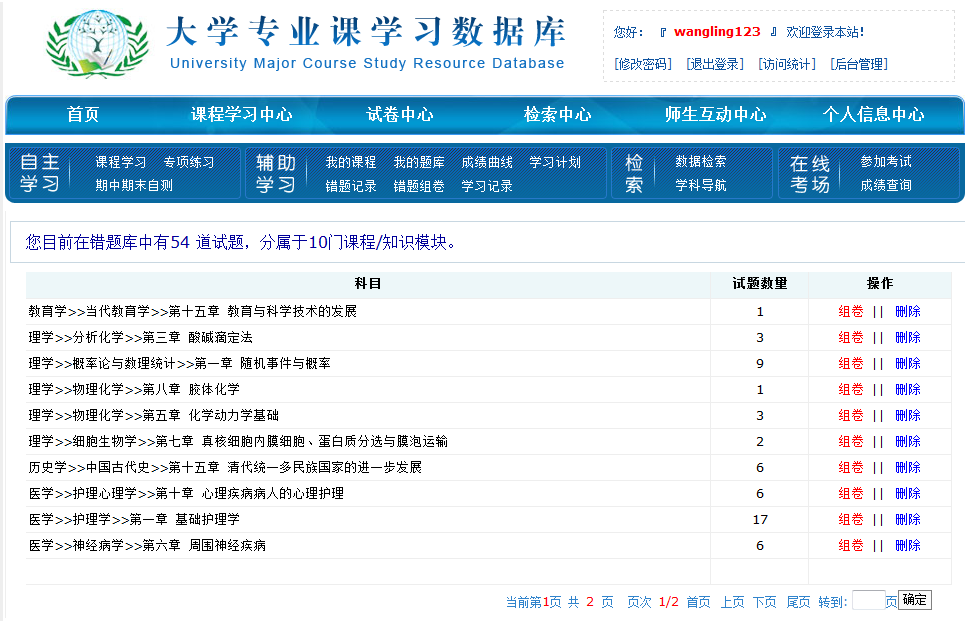This screenshot has width=968, height=621.
Task: Click the 操作 column header
Action: [880, 283]
